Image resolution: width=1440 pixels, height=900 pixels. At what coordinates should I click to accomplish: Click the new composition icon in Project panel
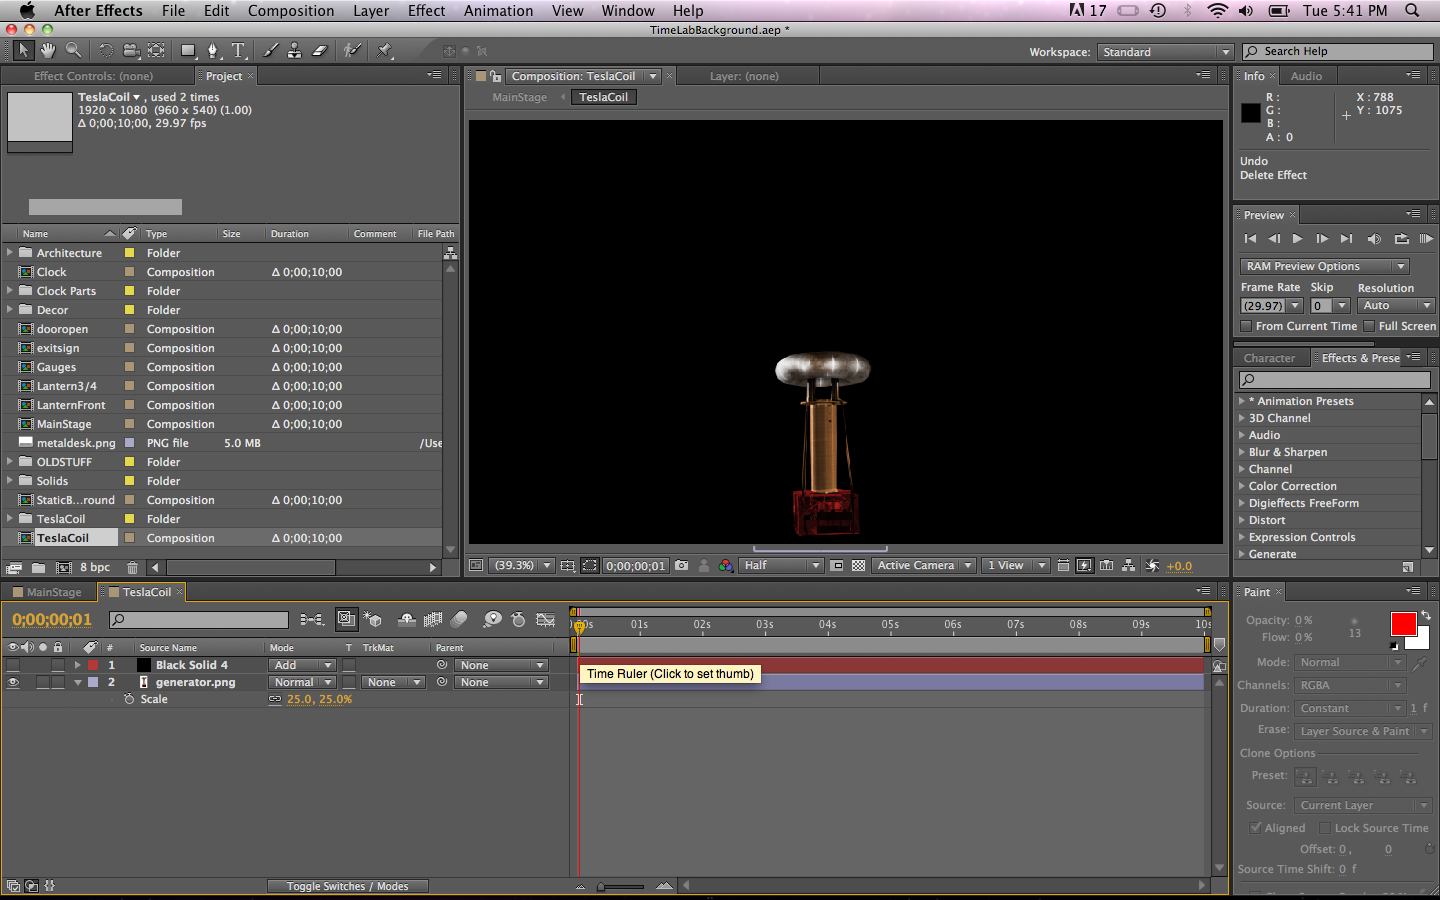(64, 568)
